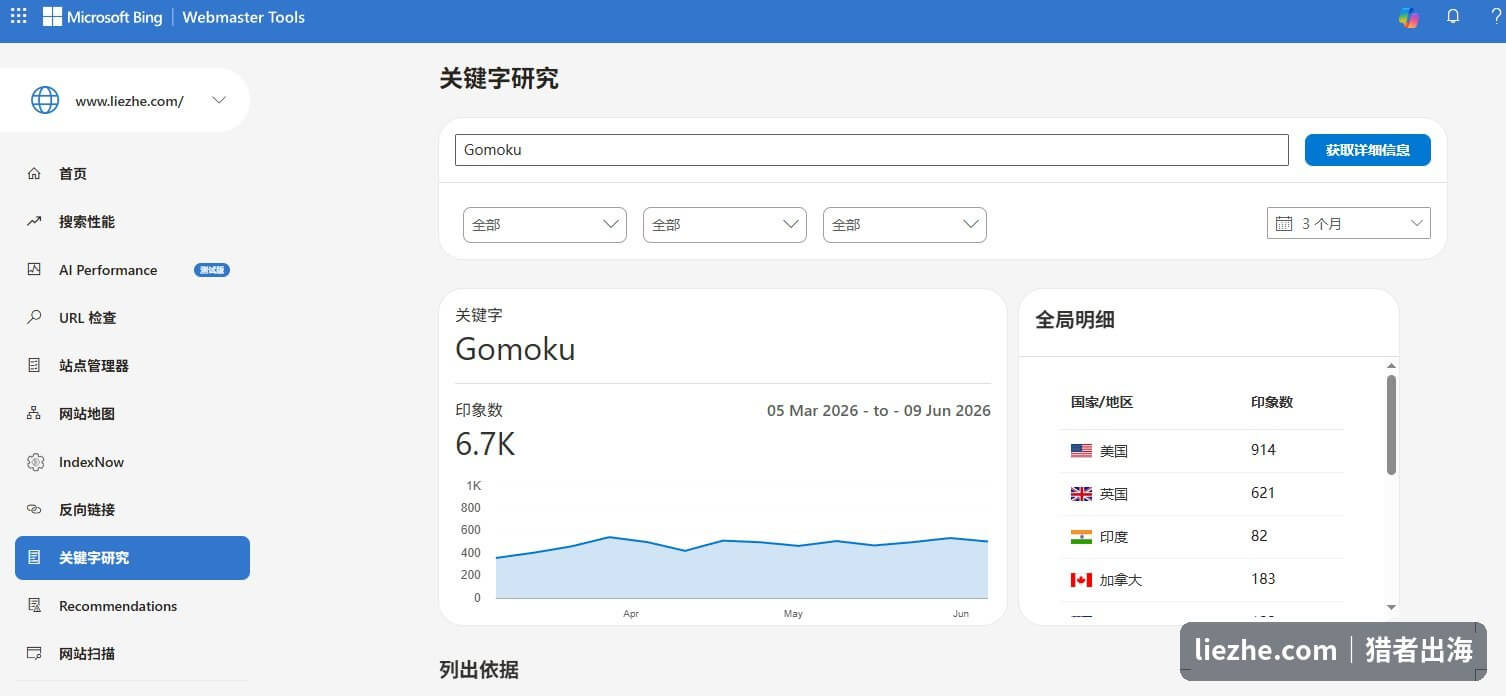Viewport: 1506px width, 696px height.
Task: Click the Canada flag icon
Action: click(x=1081, y=580)
